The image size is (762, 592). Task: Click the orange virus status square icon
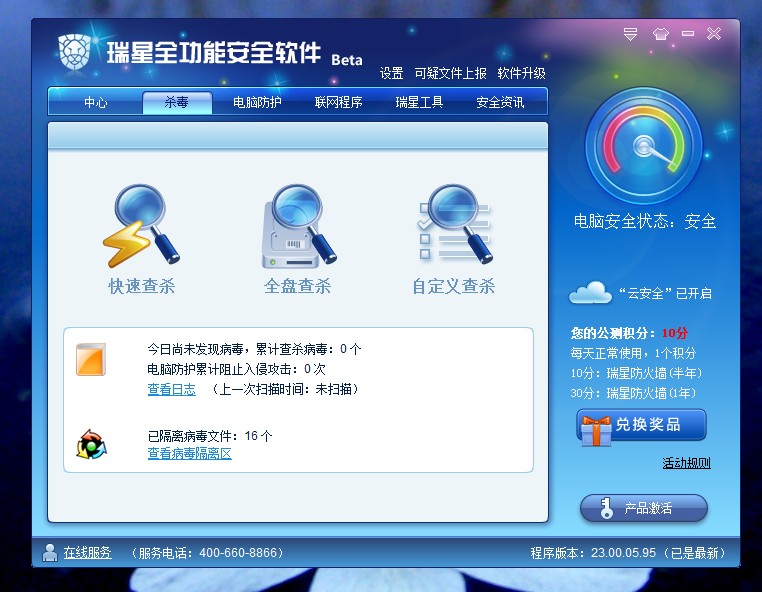pos(91,360)
